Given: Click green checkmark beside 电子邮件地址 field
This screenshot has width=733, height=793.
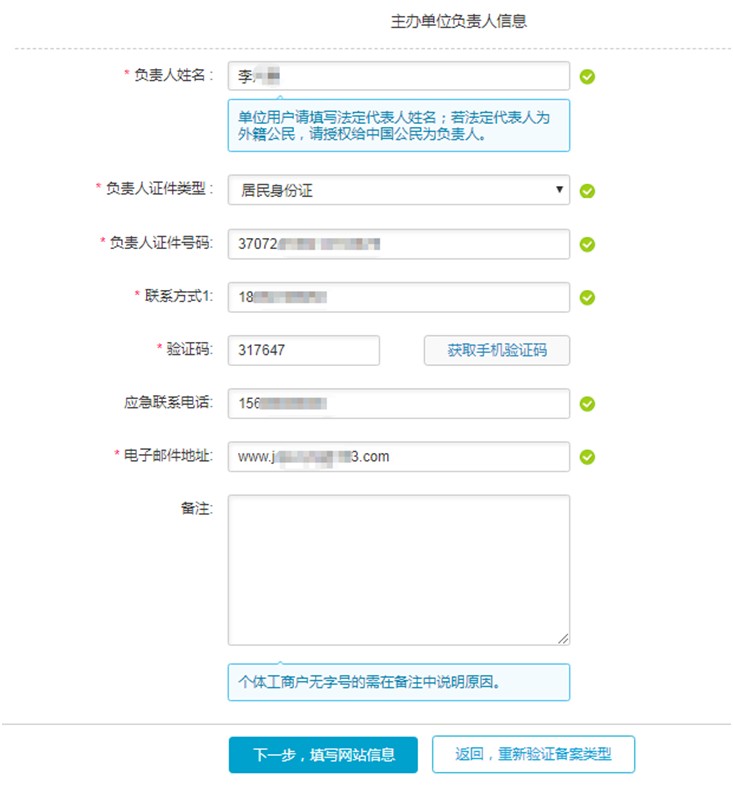Looking at the screenshot, I should tap(587, 457).
